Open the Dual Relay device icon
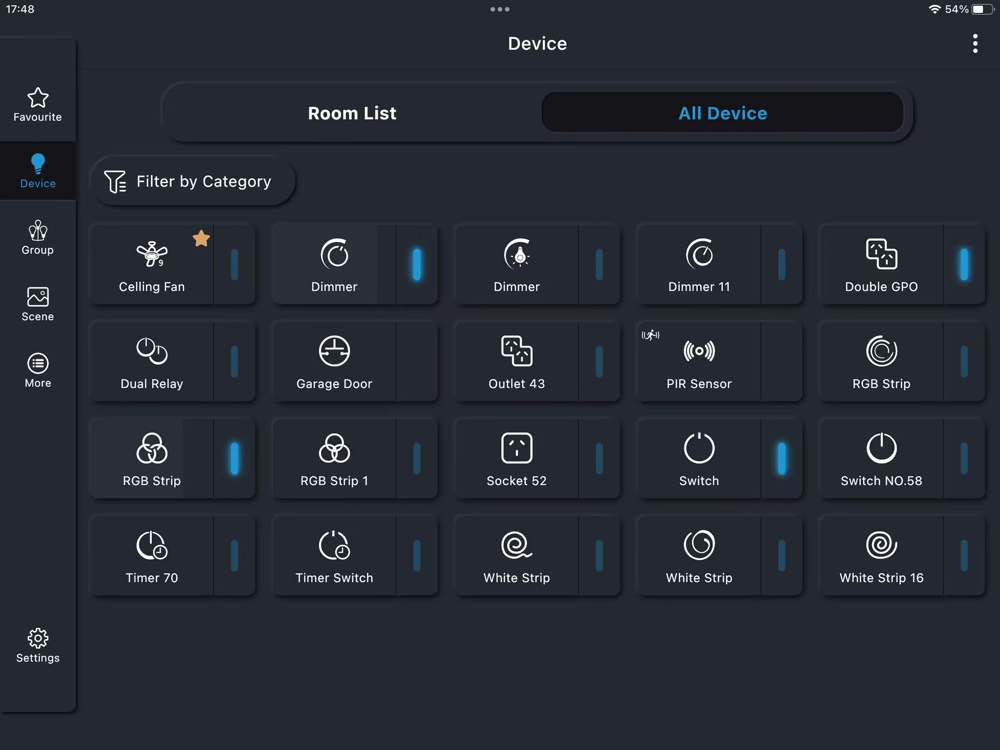1000x750 pixels. point(152,351)
